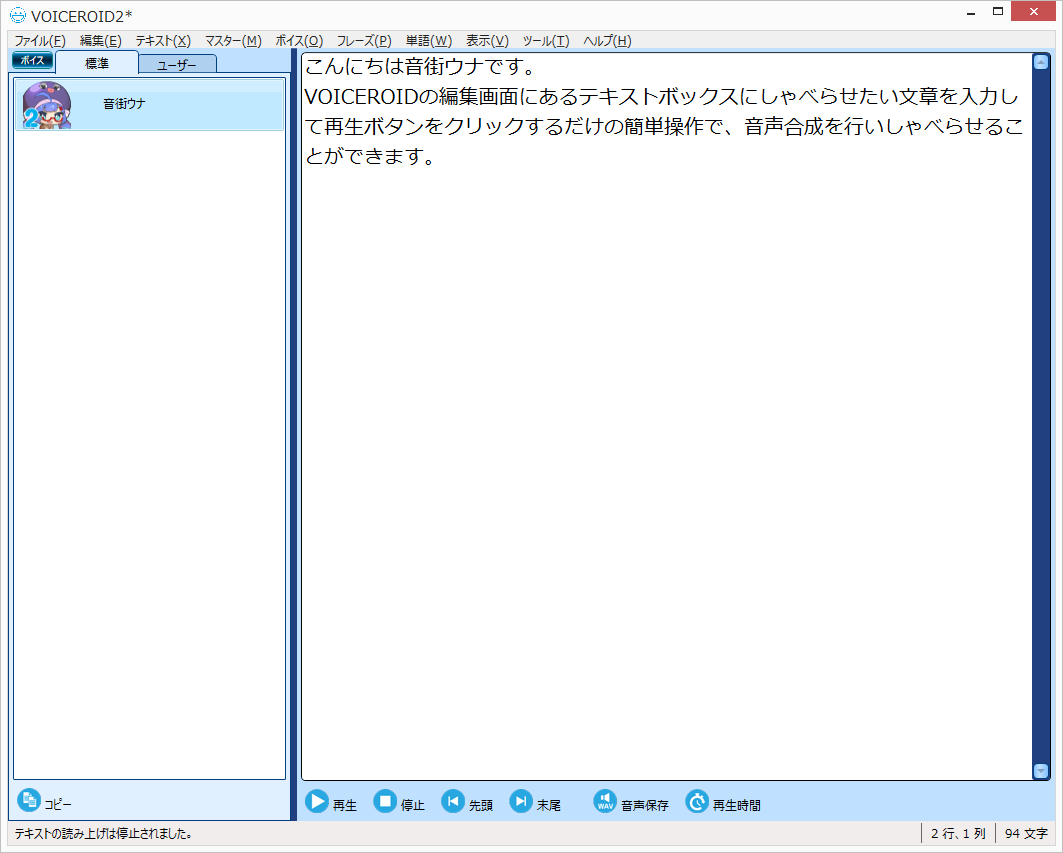
Task: Maximize the VOICEROID2 window
Action: (998, 12)
